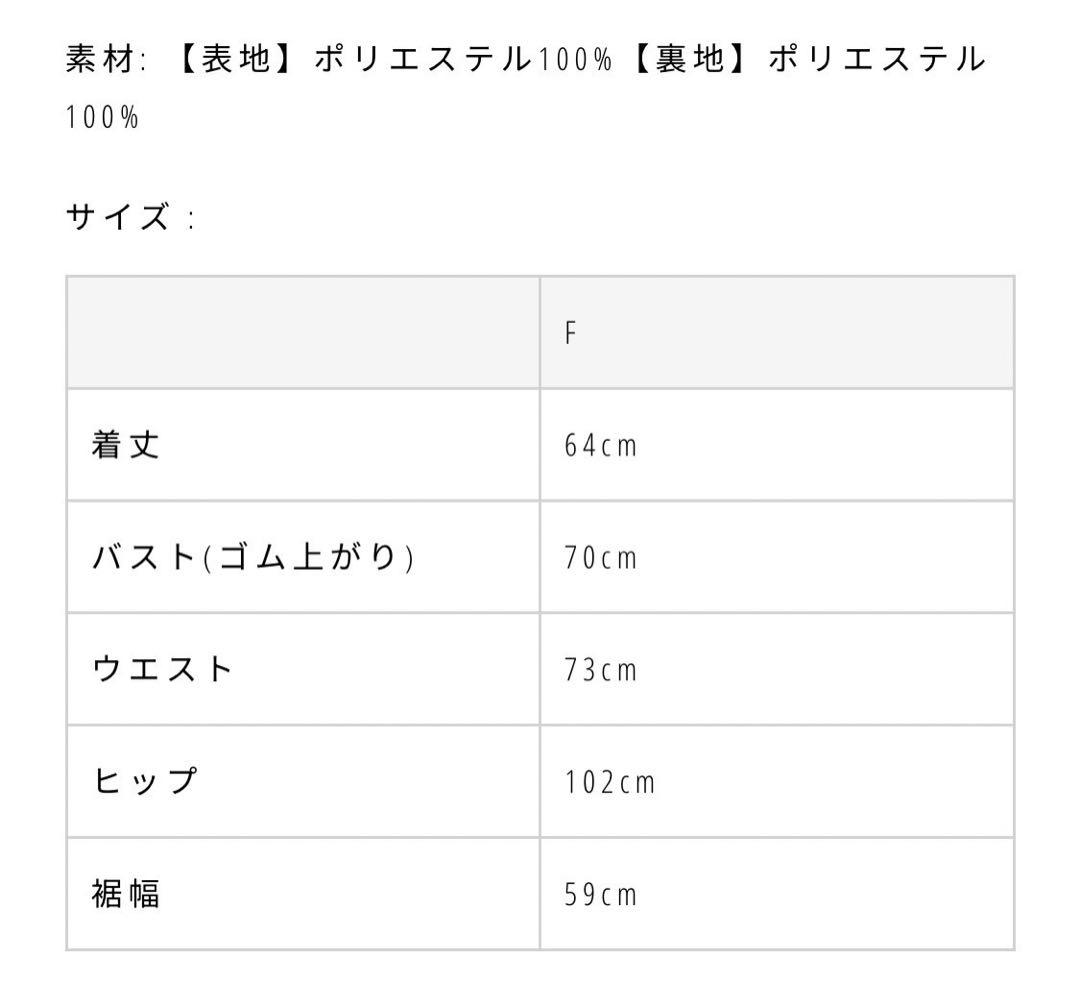
Task: Click the 73cm waist value
Action: pyautogui.click(x=600, y=670)
